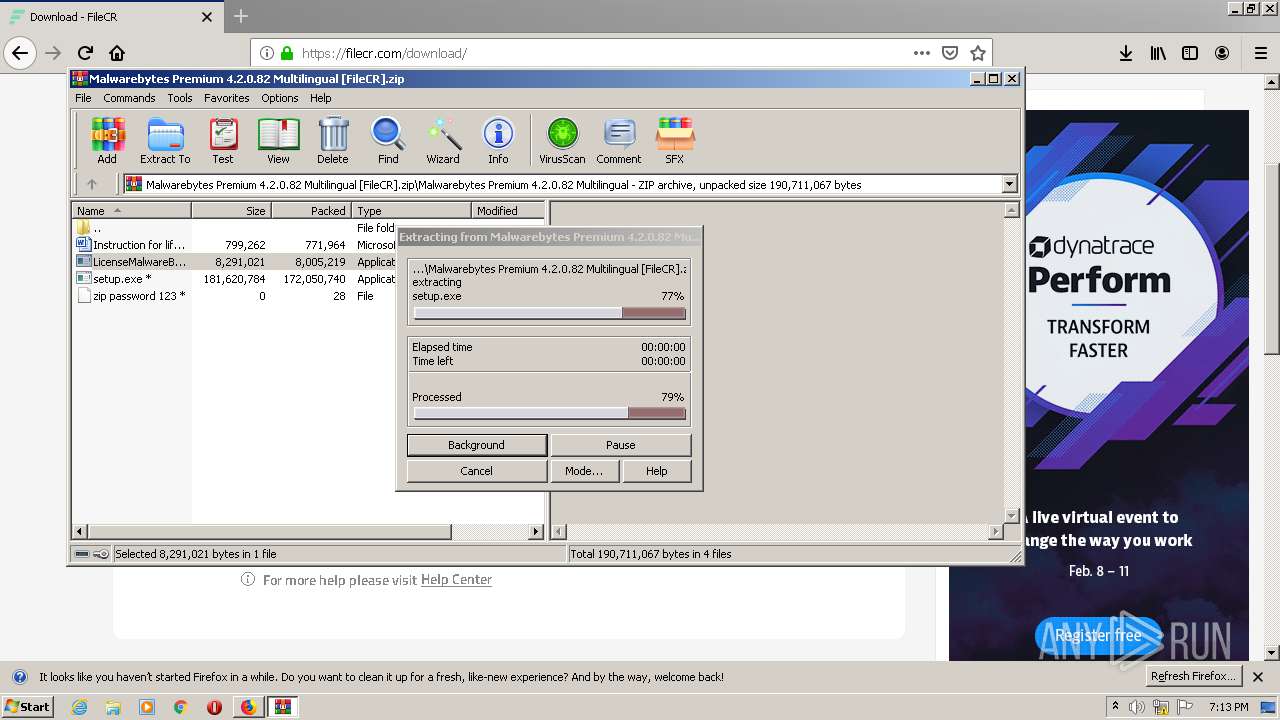Click the Pocket save icon
This screenshot has height=720, width=1280.
coord(950,53)
